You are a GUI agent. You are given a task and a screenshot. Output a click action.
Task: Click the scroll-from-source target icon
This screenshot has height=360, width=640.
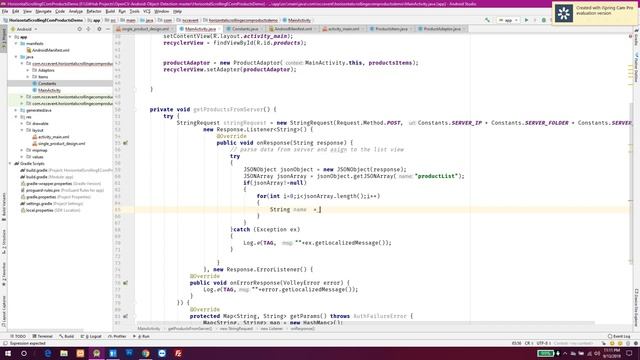pyautogui.click(x=80, y=29)
